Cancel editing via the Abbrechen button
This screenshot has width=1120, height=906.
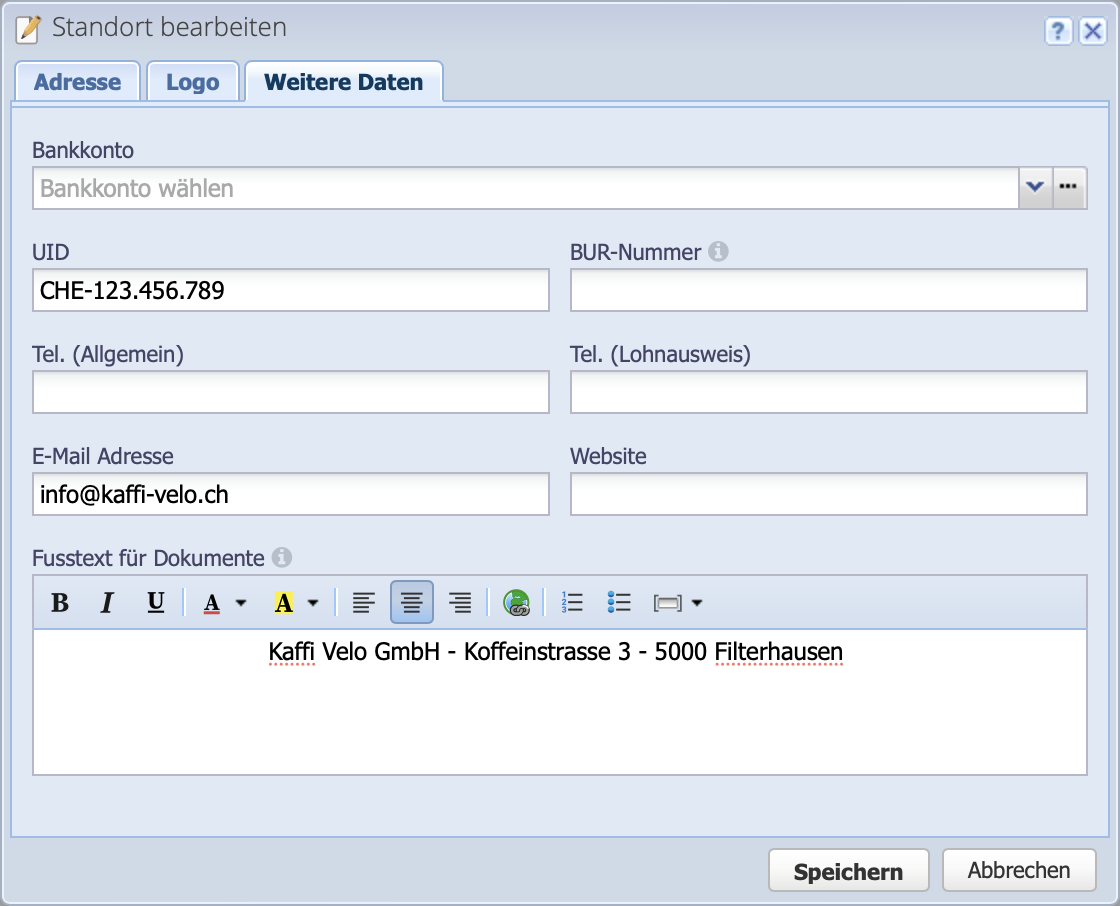[x=1019, y=870]
